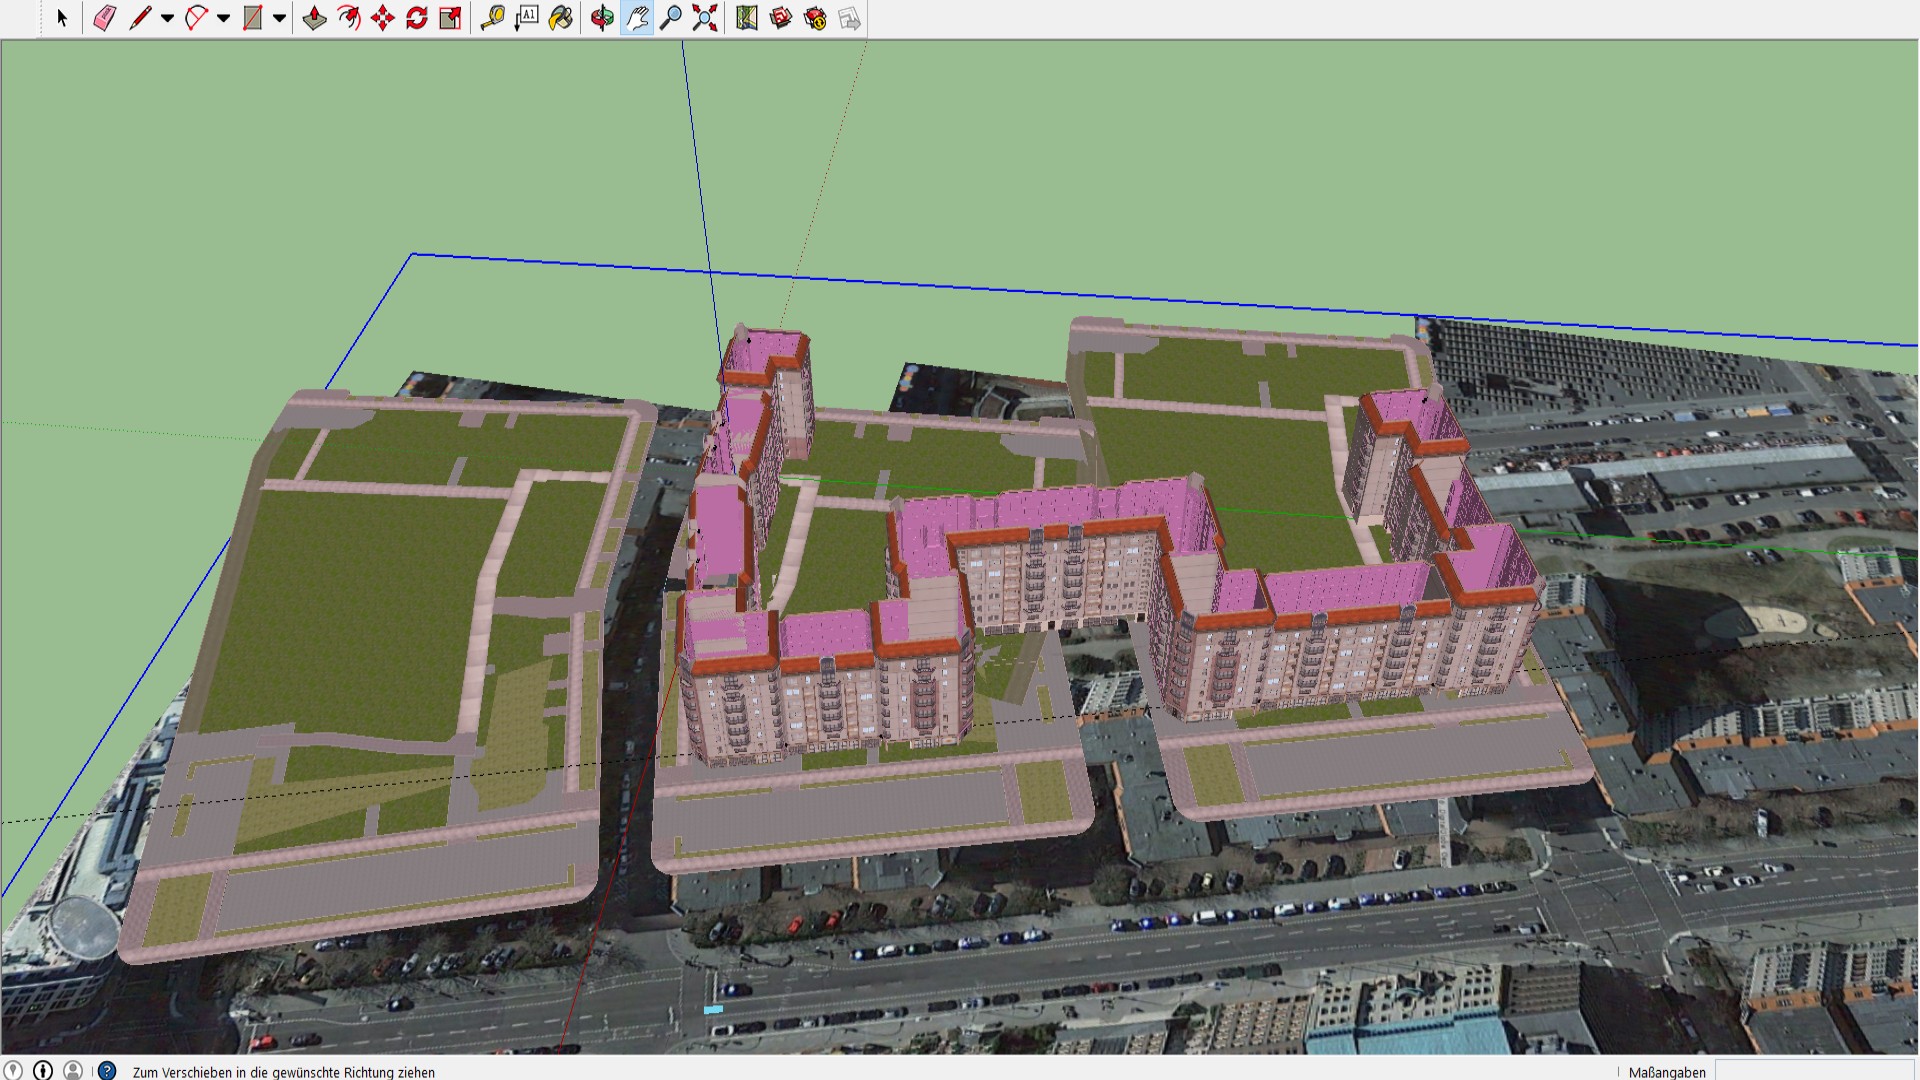Activate the Push/Pull tool
Viewport: 1920px width, 1080px height.
tap(314, 18)
